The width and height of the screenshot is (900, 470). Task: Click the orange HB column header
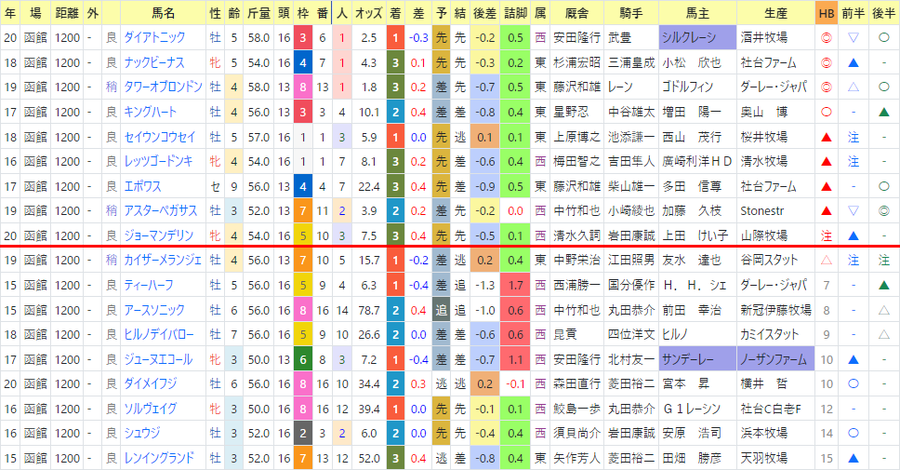[x=827, y=13]
